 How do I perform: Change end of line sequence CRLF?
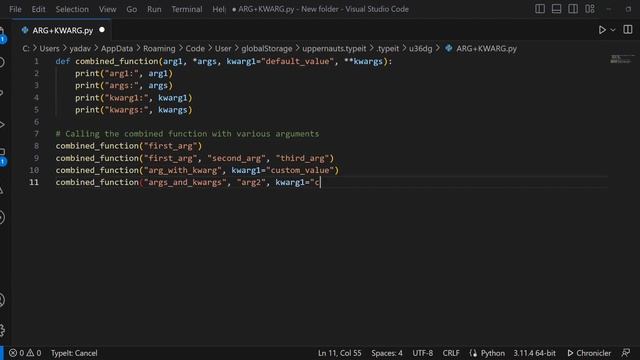pyautogui.click(x=451, y=353)
